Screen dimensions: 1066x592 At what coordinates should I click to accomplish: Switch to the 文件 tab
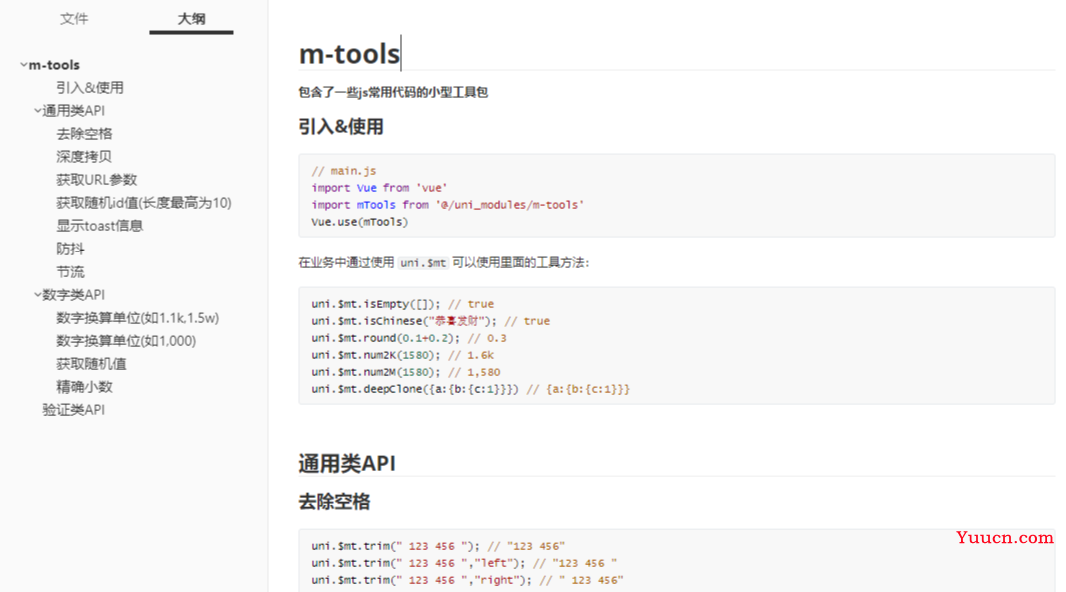pyautogui.click(x=74, y=19)
